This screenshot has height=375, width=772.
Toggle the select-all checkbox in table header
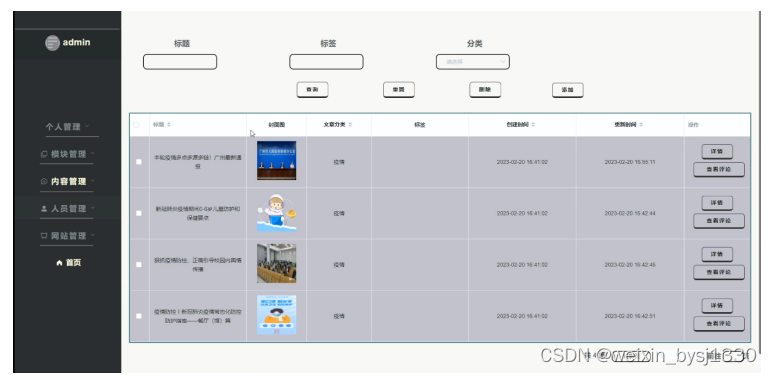[x=137, y=125]
